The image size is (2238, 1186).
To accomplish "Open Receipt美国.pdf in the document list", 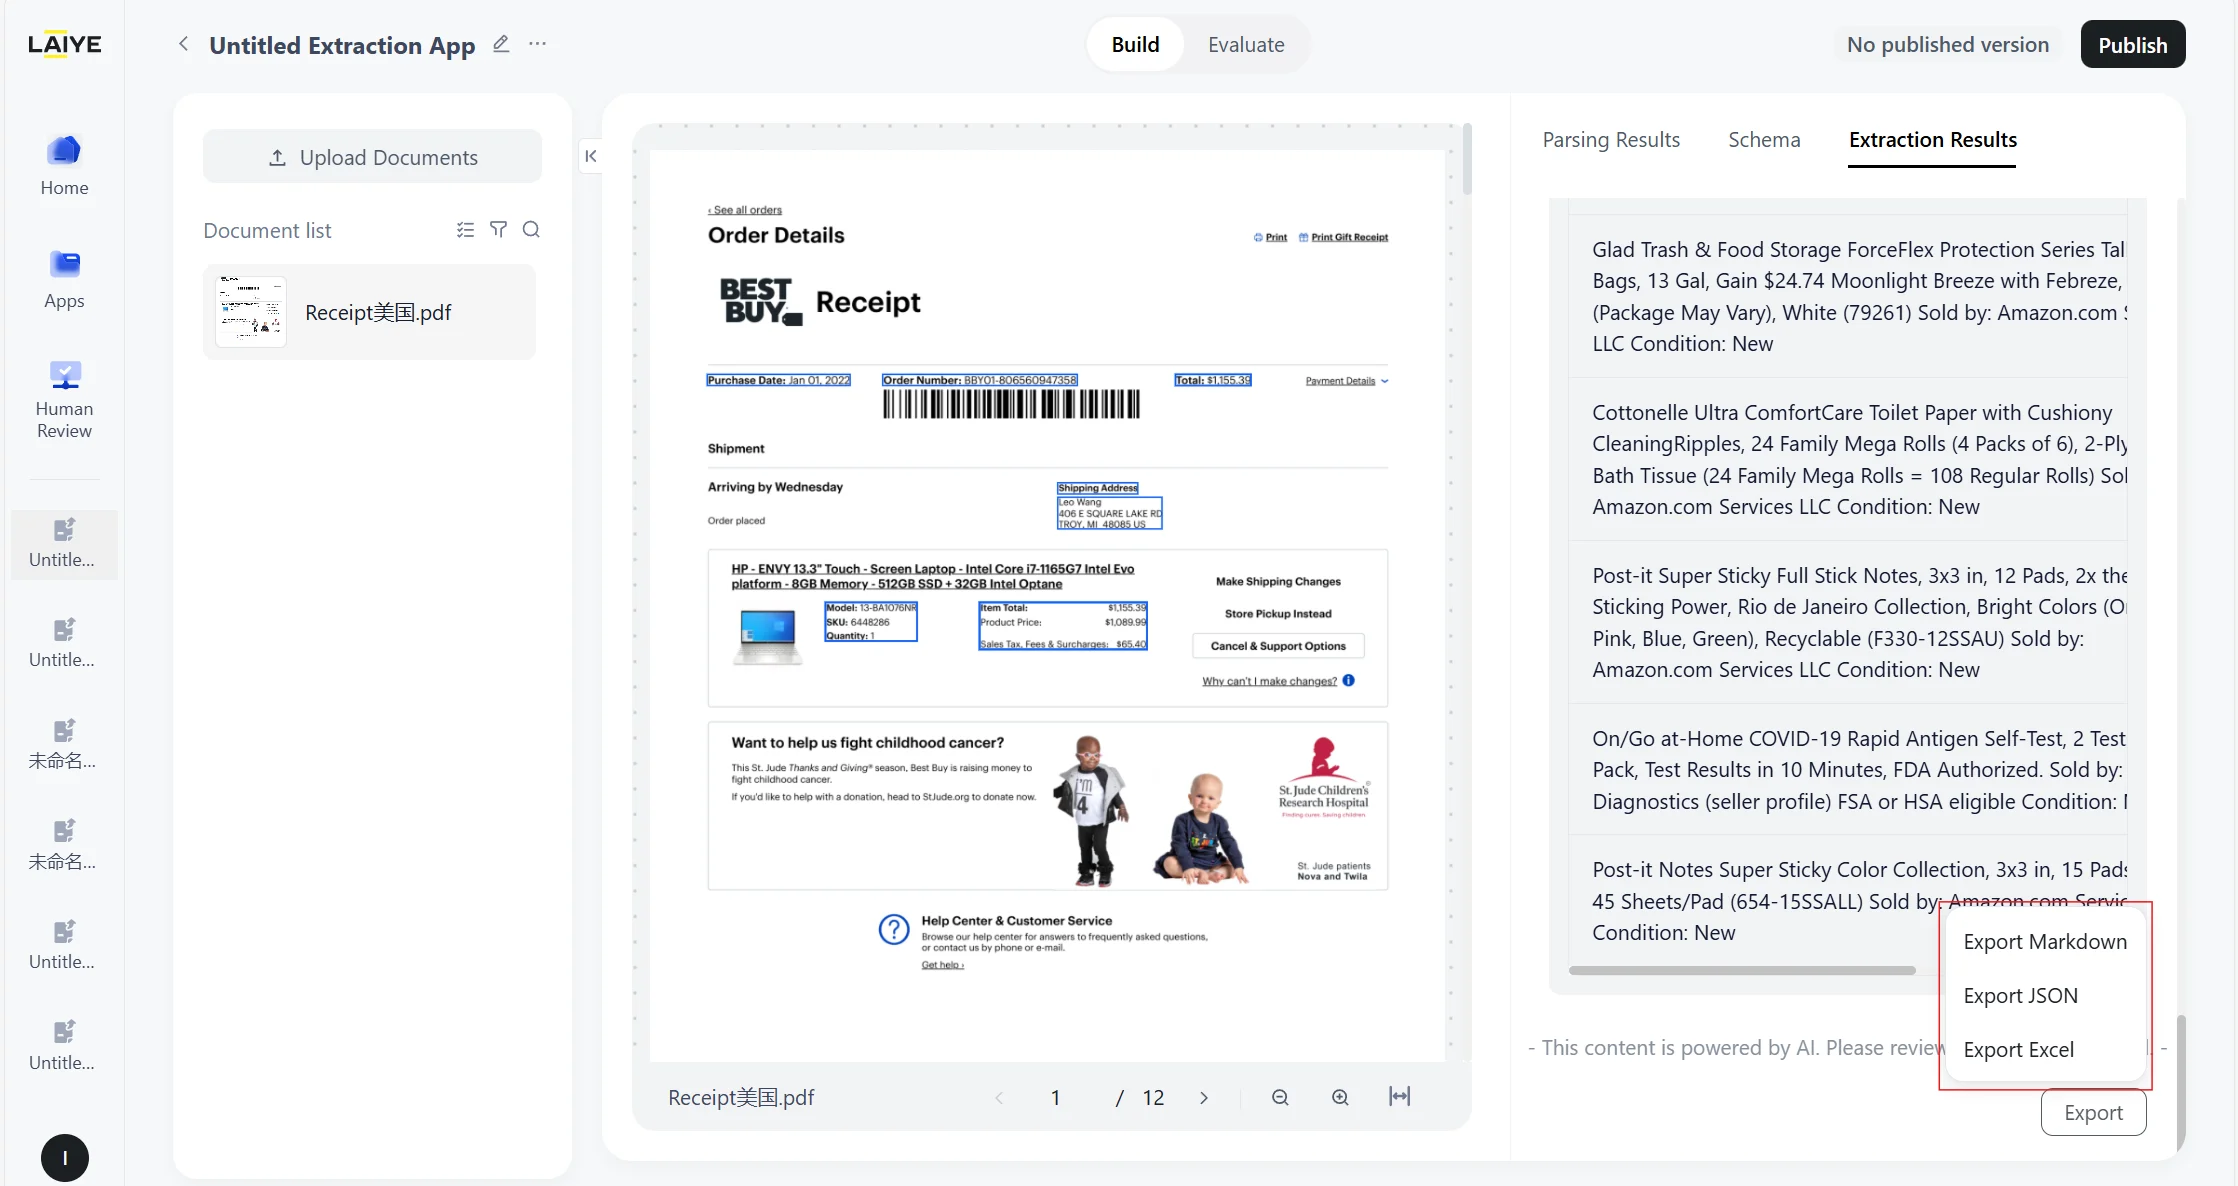I will pos(370,312).
